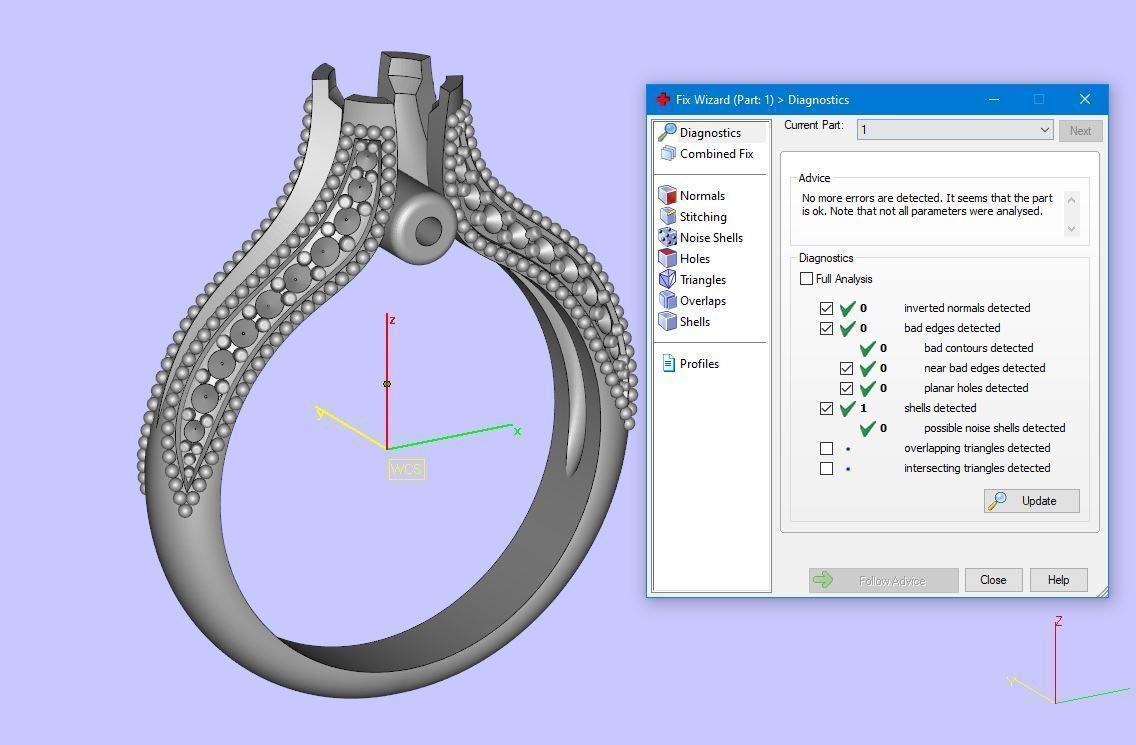Viewport: 1136px width, 745px height.
Task: Uncheck shells detected checkbox
Action: (x=826, y=408)
